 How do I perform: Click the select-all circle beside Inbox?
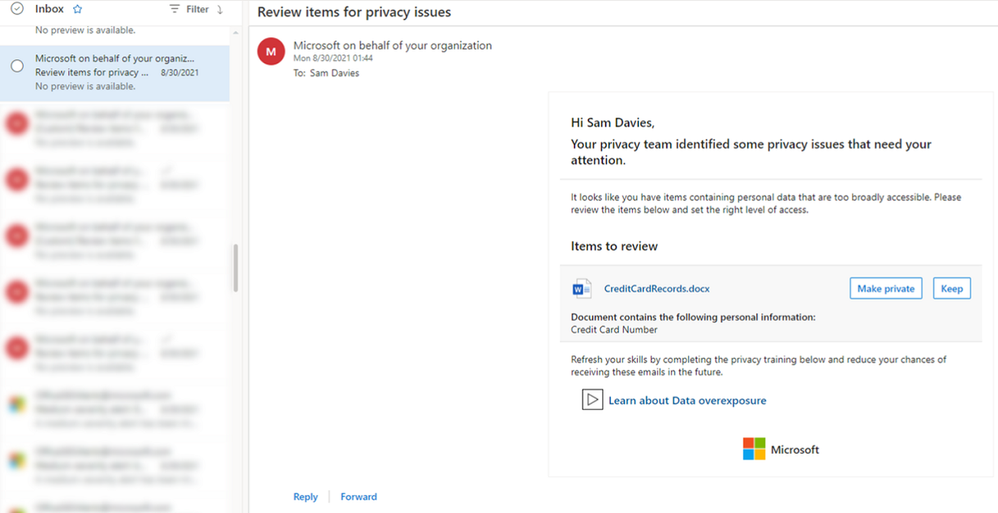coord(16,9)
